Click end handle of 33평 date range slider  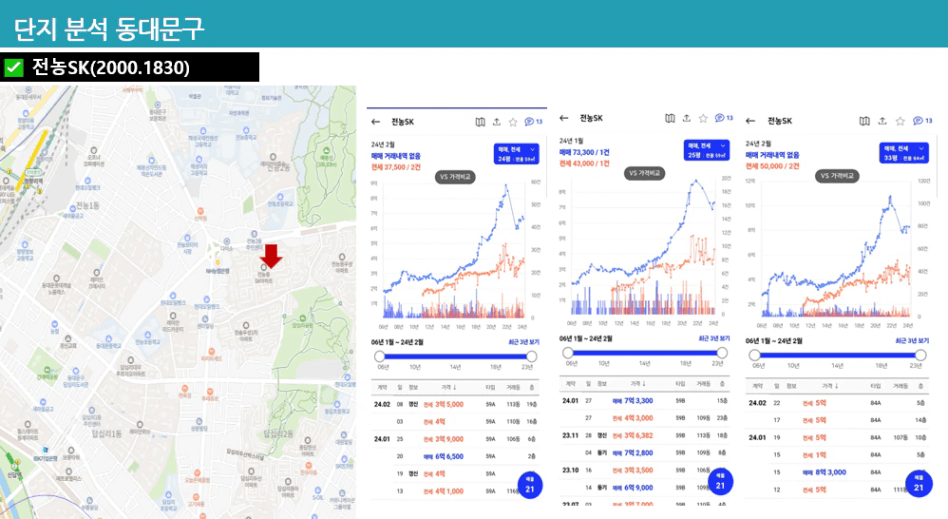[x=921, y=355]
